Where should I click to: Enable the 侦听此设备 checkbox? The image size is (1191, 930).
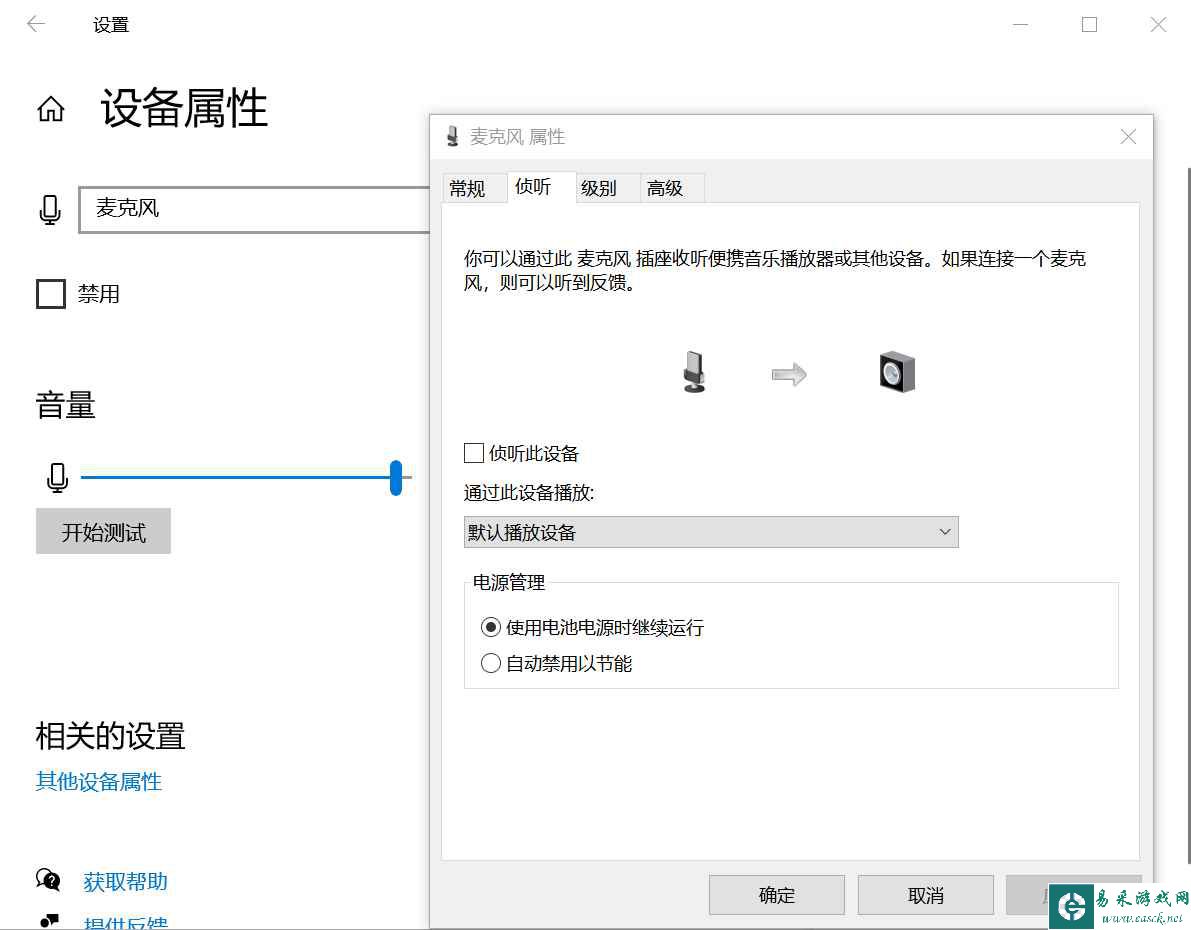pyautogui.click(x=474, y=453)
